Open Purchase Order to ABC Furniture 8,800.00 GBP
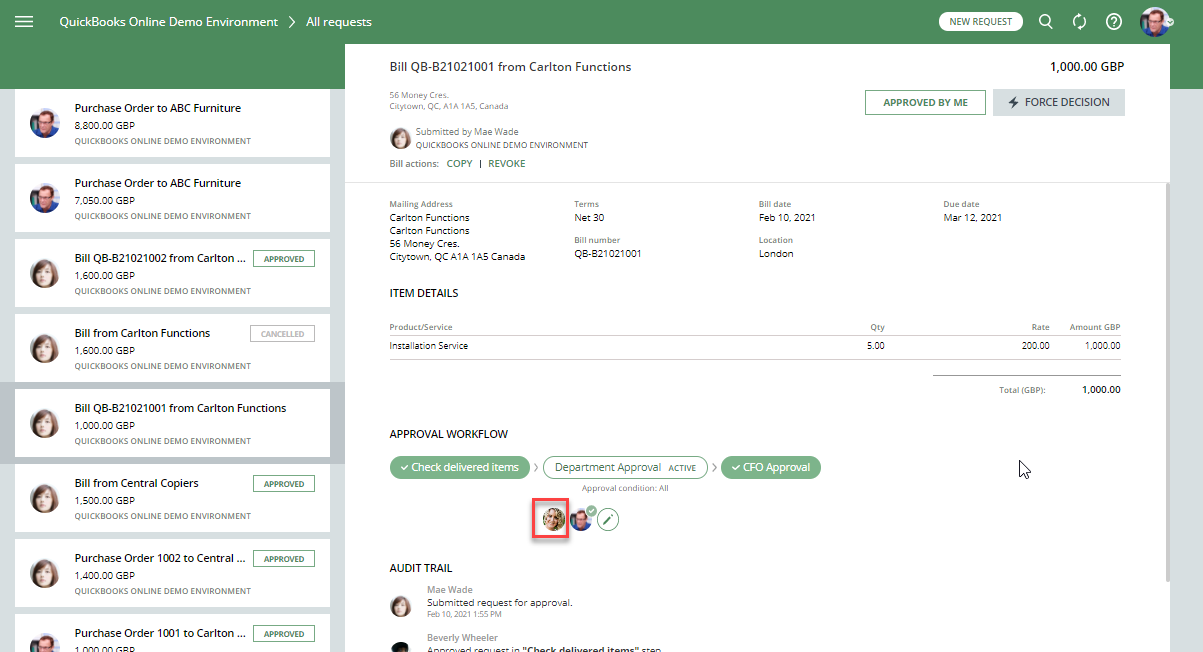1203x652 pixels. pos(172,123)
